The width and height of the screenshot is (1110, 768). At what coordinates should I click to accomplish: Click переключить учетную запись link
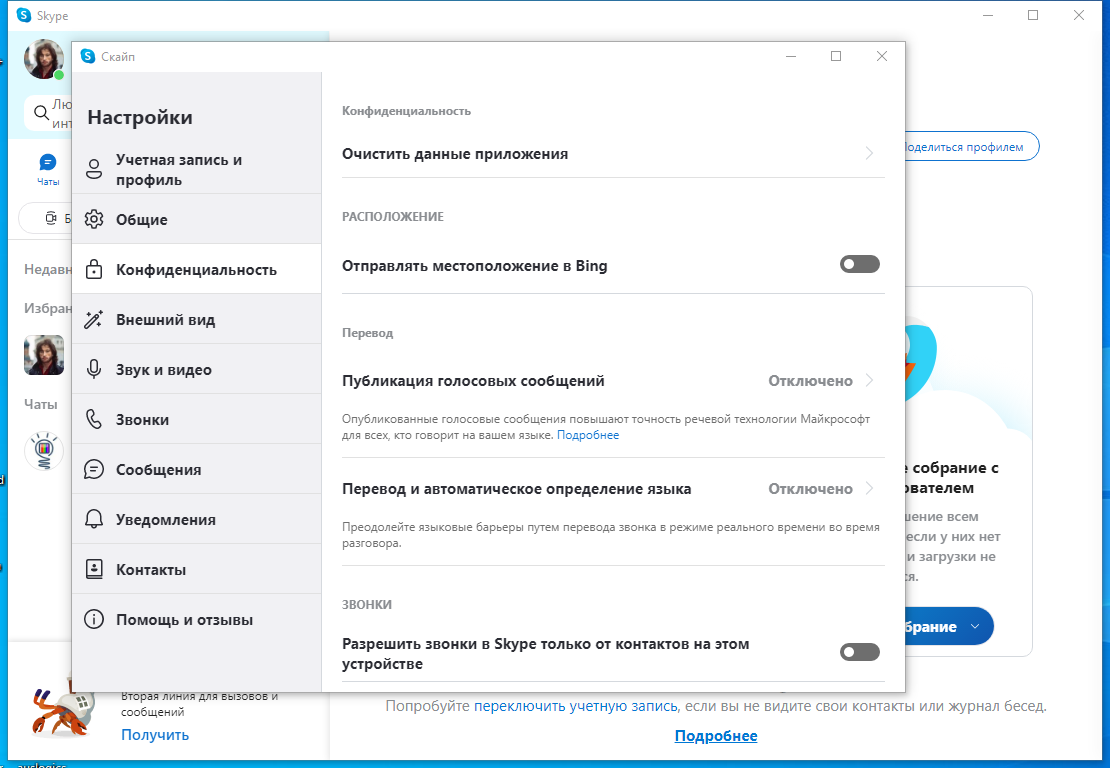(576, 706)
